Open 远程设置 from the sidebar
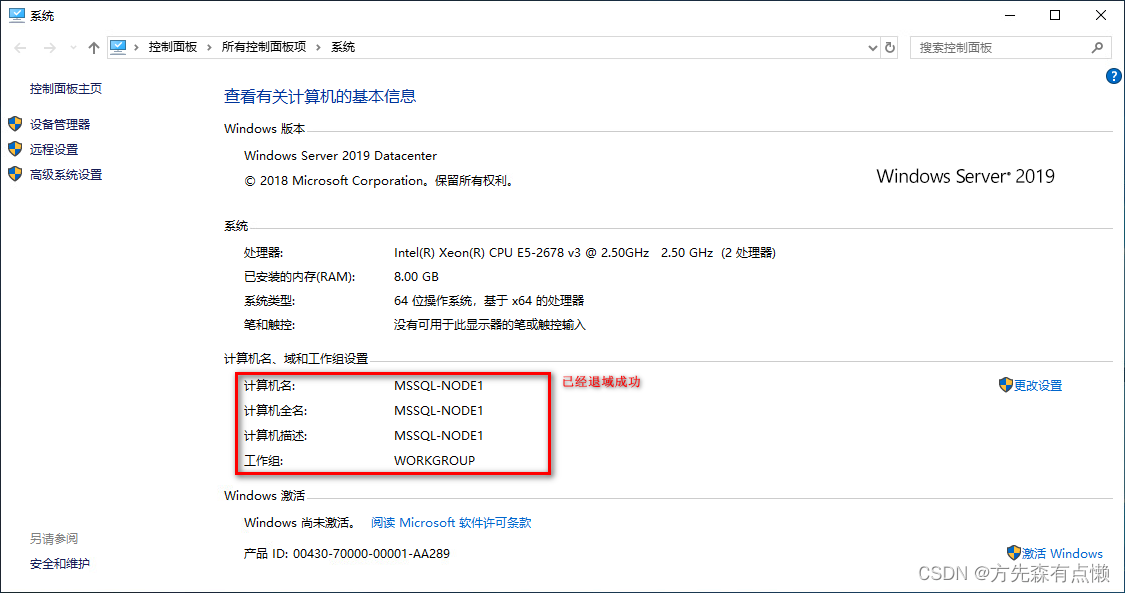This screenshot has height=593, width=1125. click(x=54, y=150)
